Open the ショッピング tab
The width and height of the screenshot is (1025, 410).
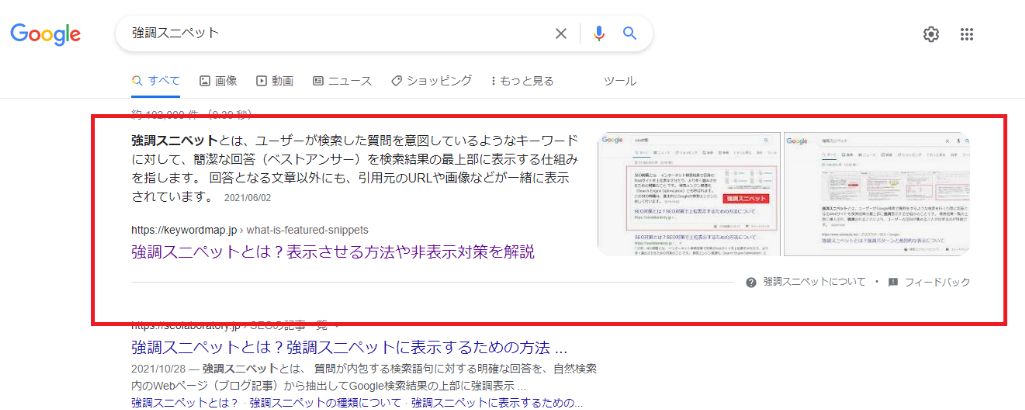point(431,81)
